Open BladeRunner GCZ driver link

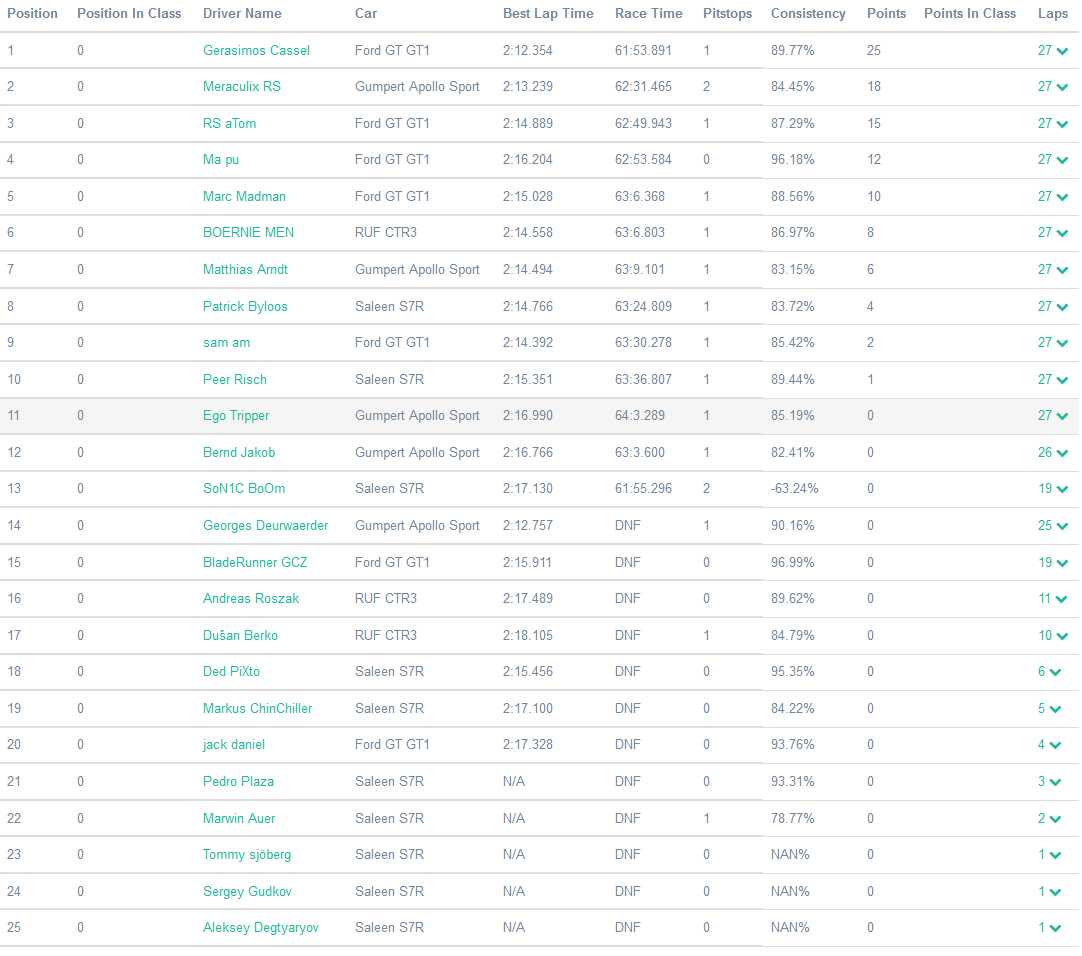point(255,563)
